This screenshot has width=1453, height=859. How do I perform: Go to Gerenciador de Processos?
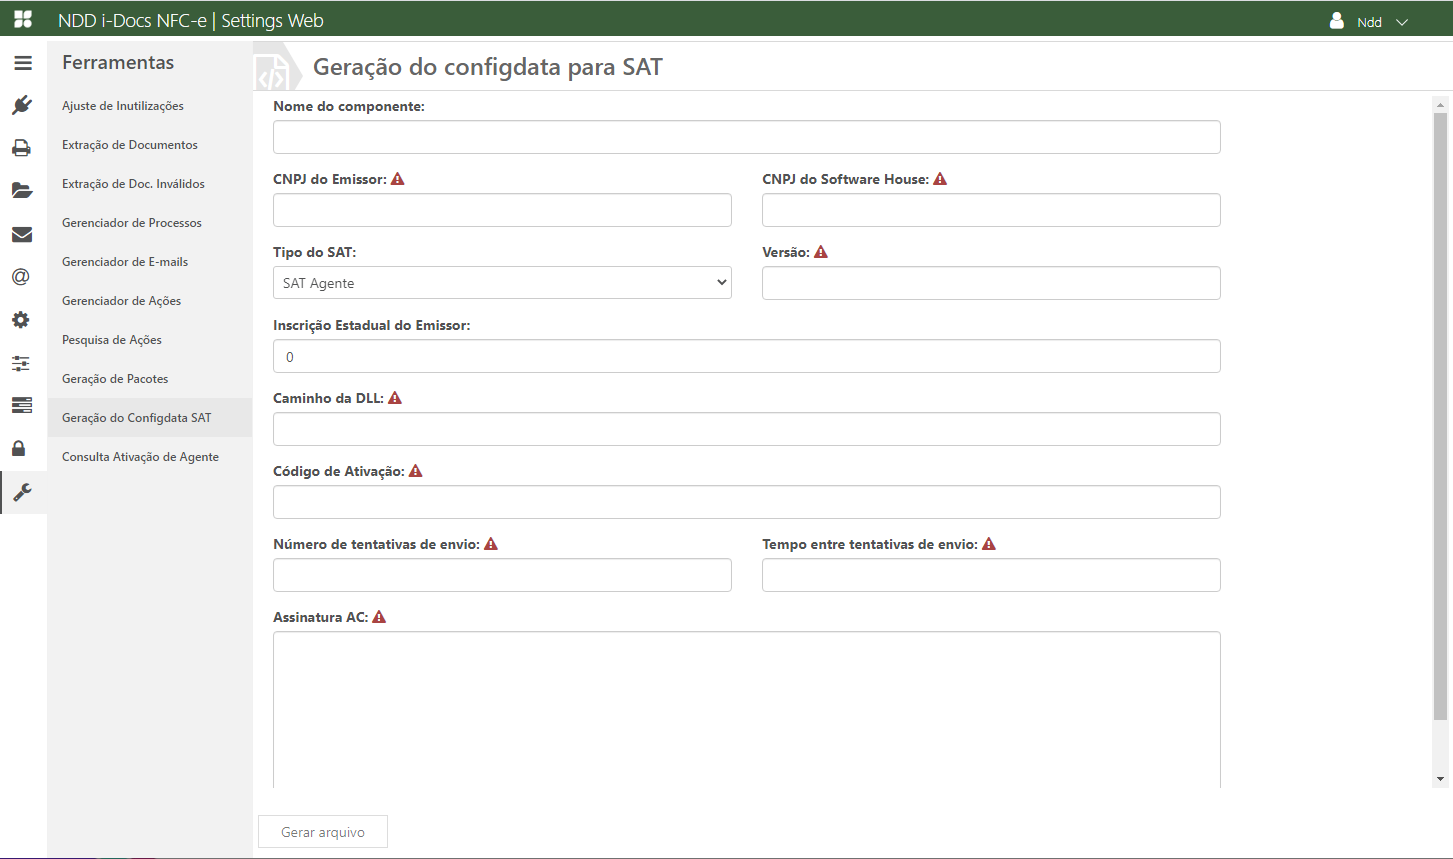[x=132, y=223]
